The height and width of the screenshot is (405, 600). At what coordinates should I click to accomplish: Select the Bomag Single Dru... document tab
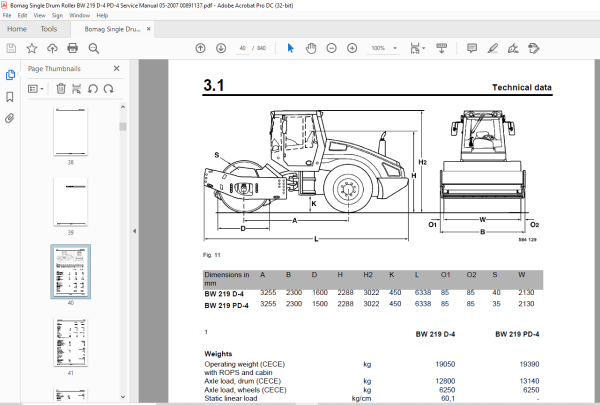112,29
